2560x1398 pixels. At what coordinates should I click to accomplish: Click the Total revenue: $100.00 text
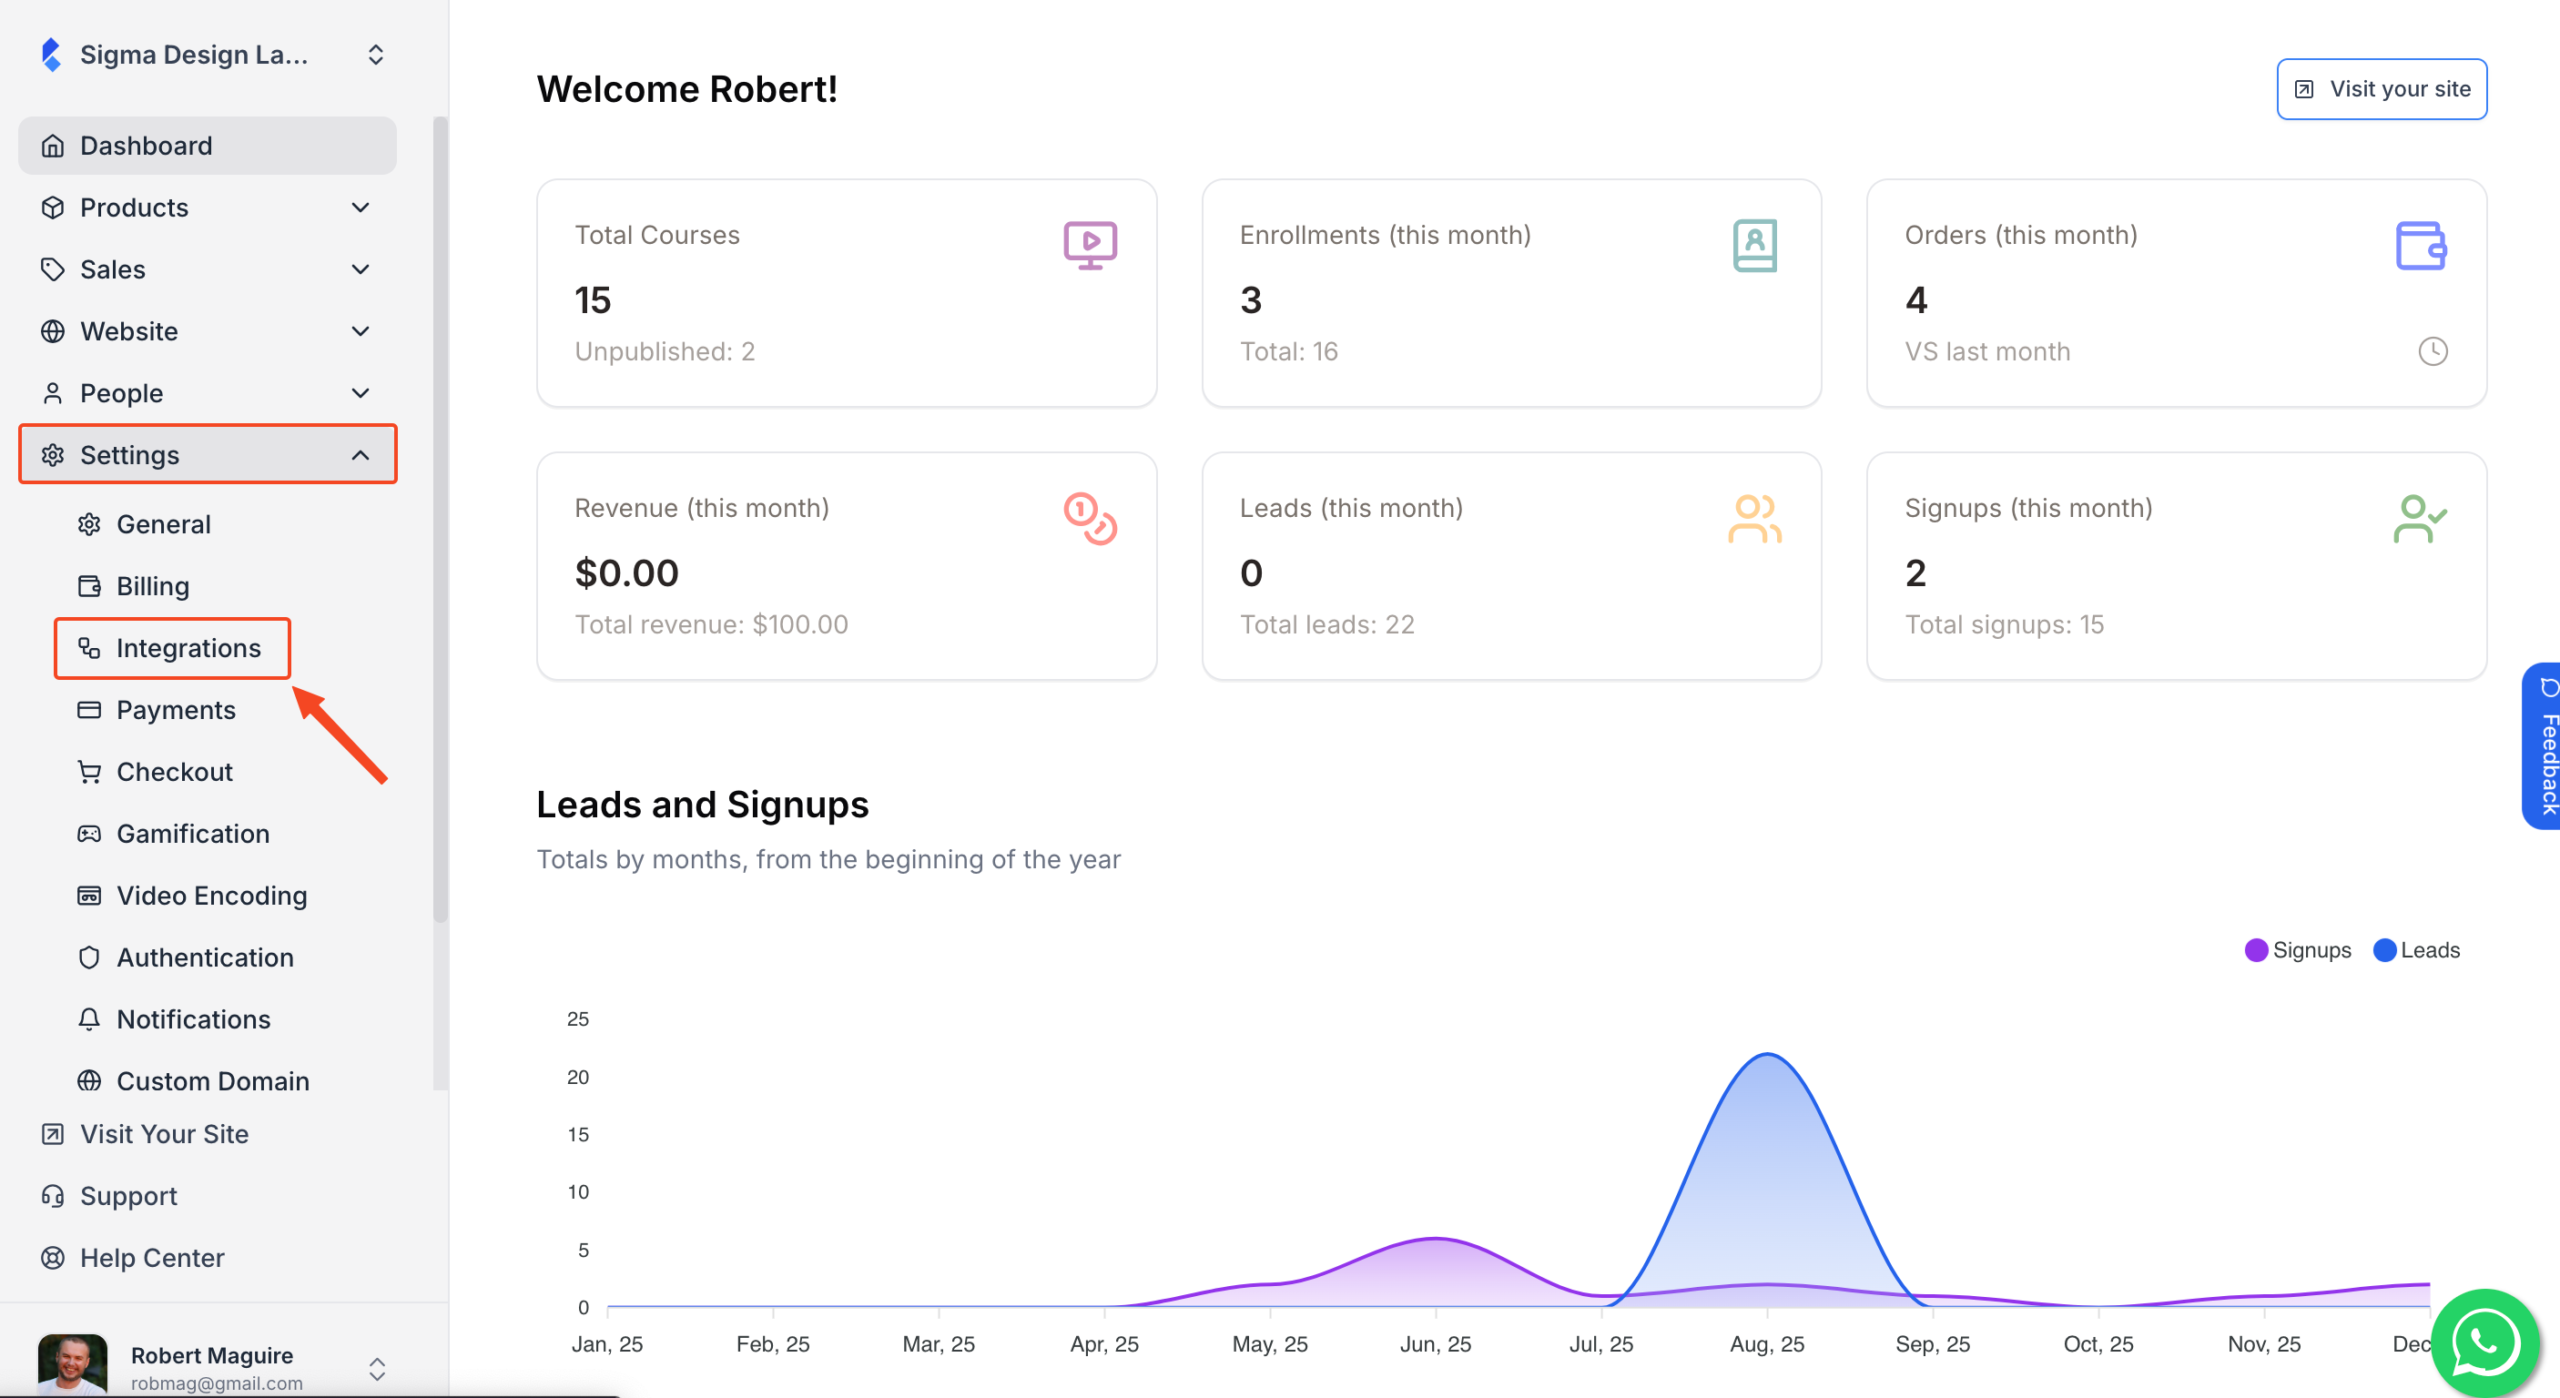click(711, 626)
